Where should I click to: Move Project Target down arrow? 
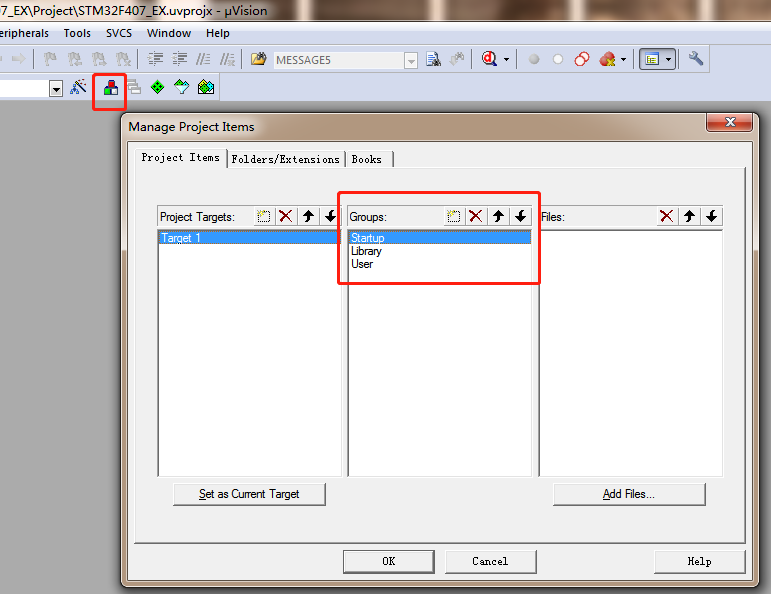330,216
